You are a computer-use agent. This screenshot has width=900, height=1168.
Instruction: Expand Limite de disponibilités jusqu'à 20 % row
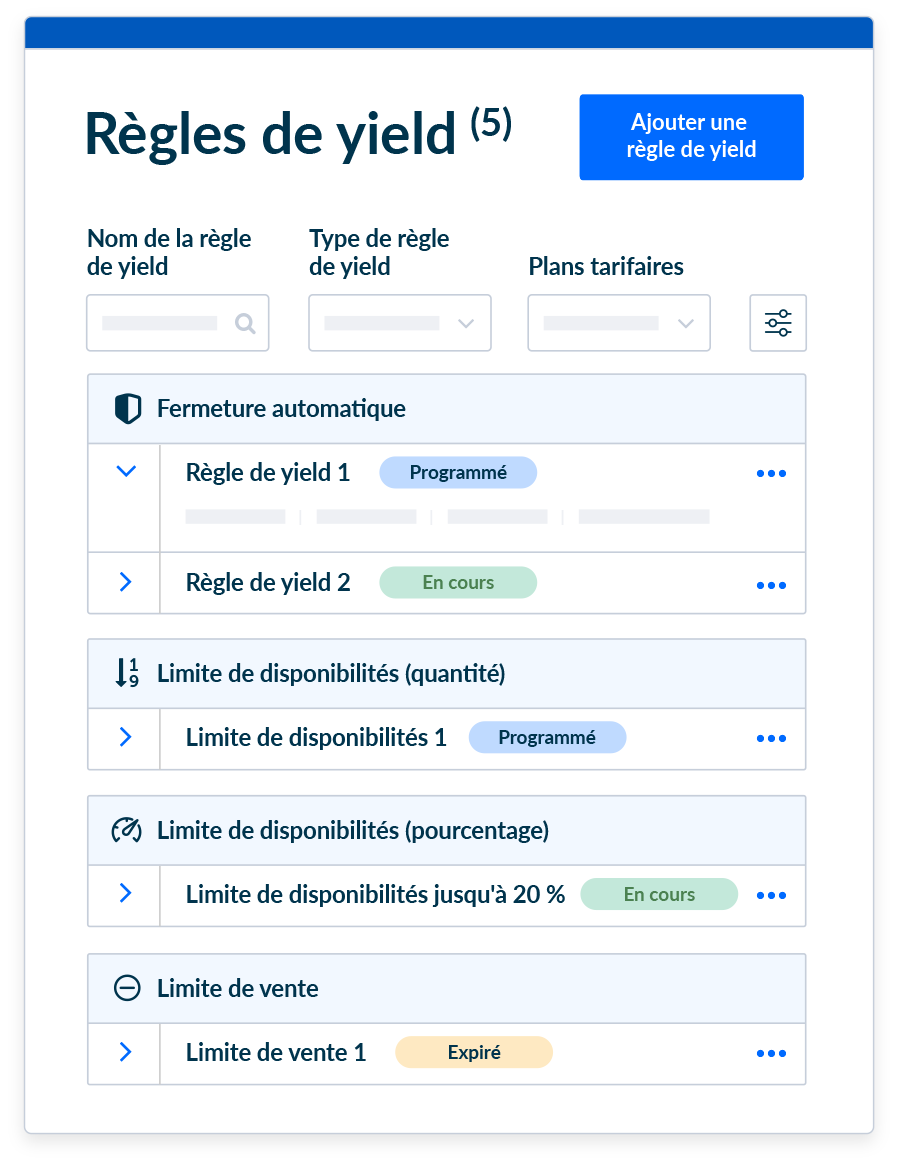(x=126, y=893)
